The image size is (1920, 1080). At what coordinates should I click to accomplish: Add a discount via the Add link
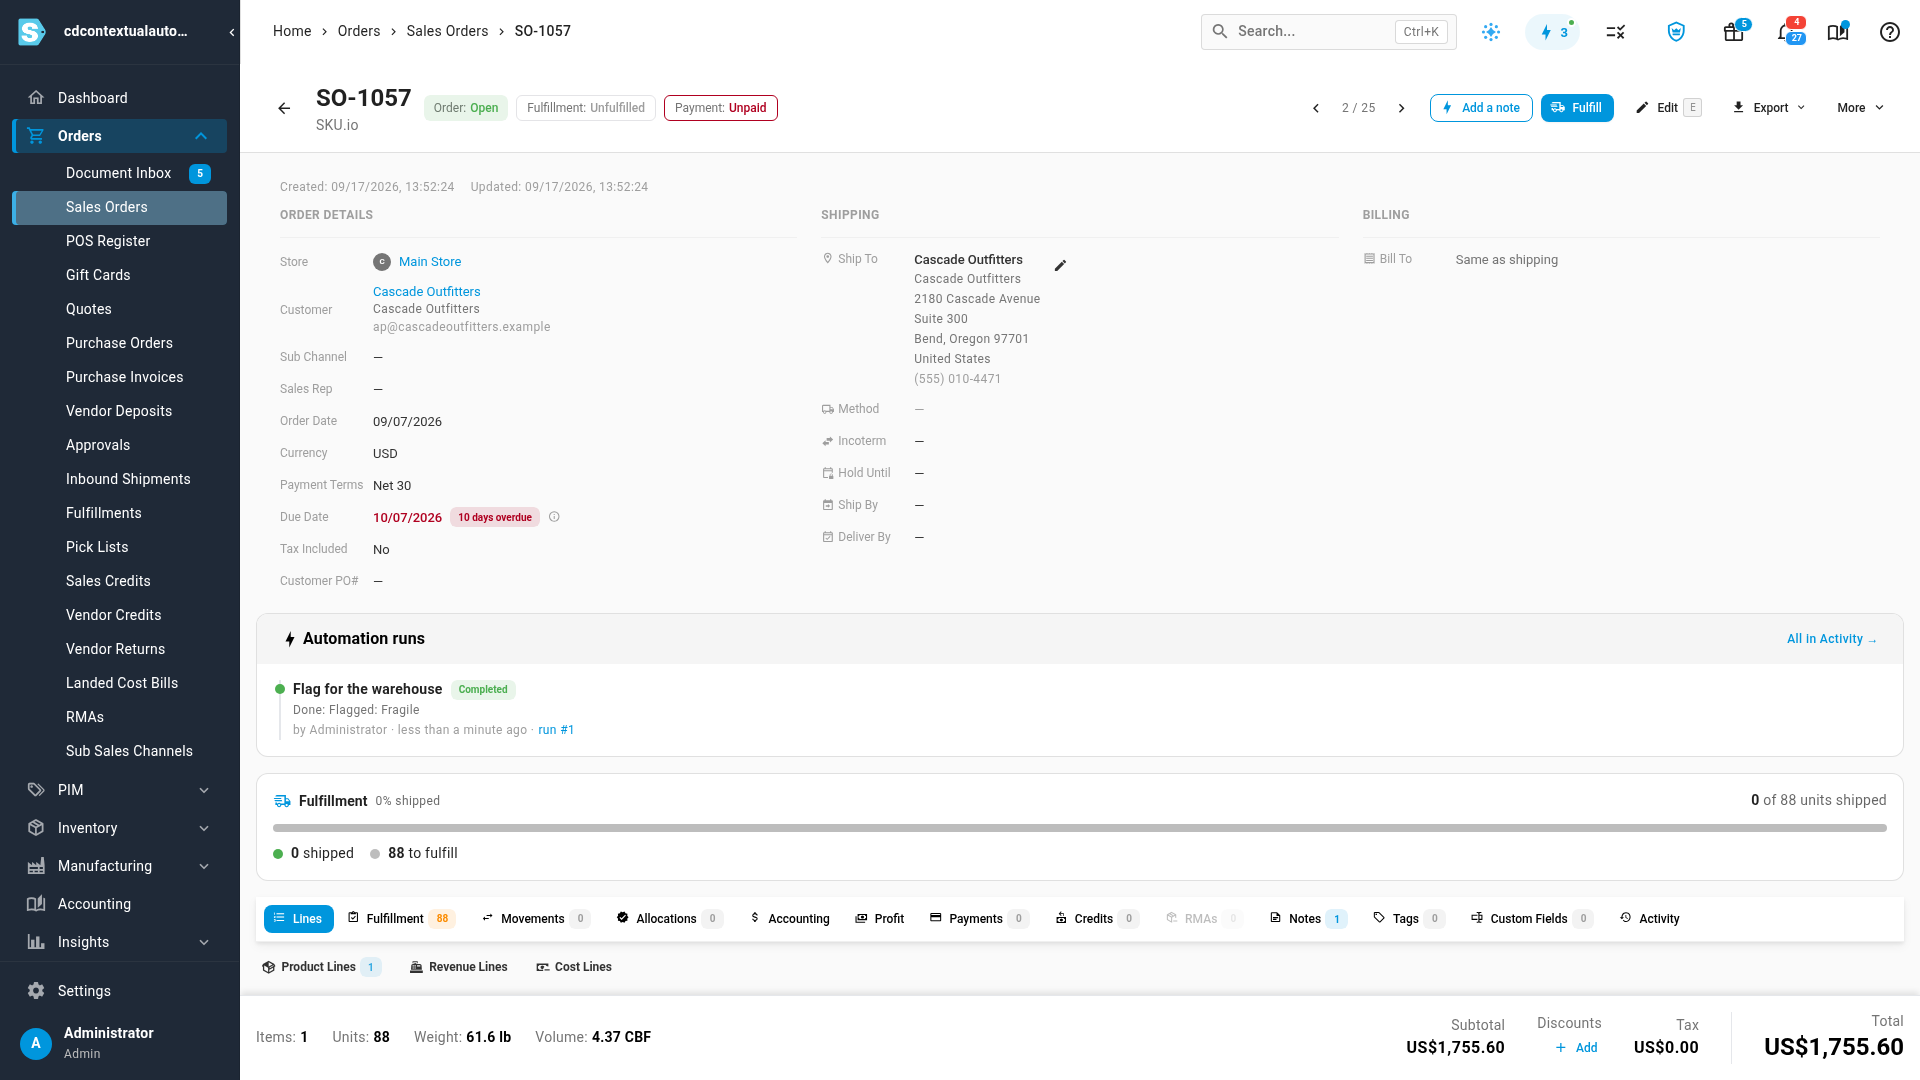1577,1048
